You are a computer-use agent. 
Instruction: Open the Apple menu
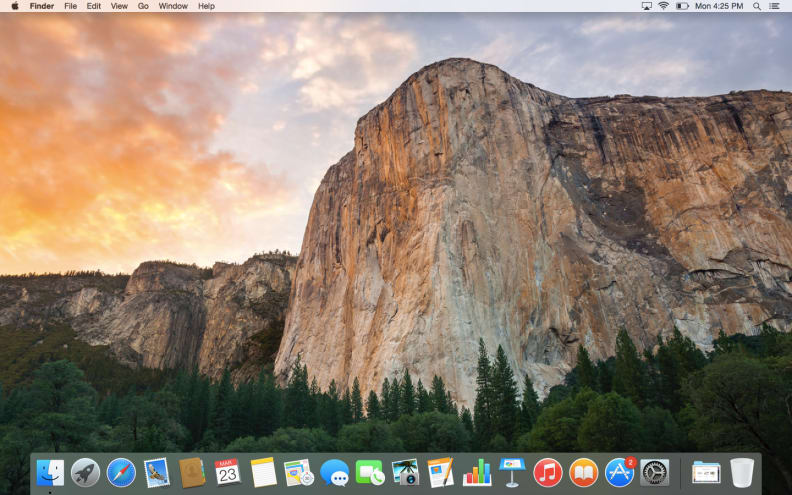[x=15, y=6]
